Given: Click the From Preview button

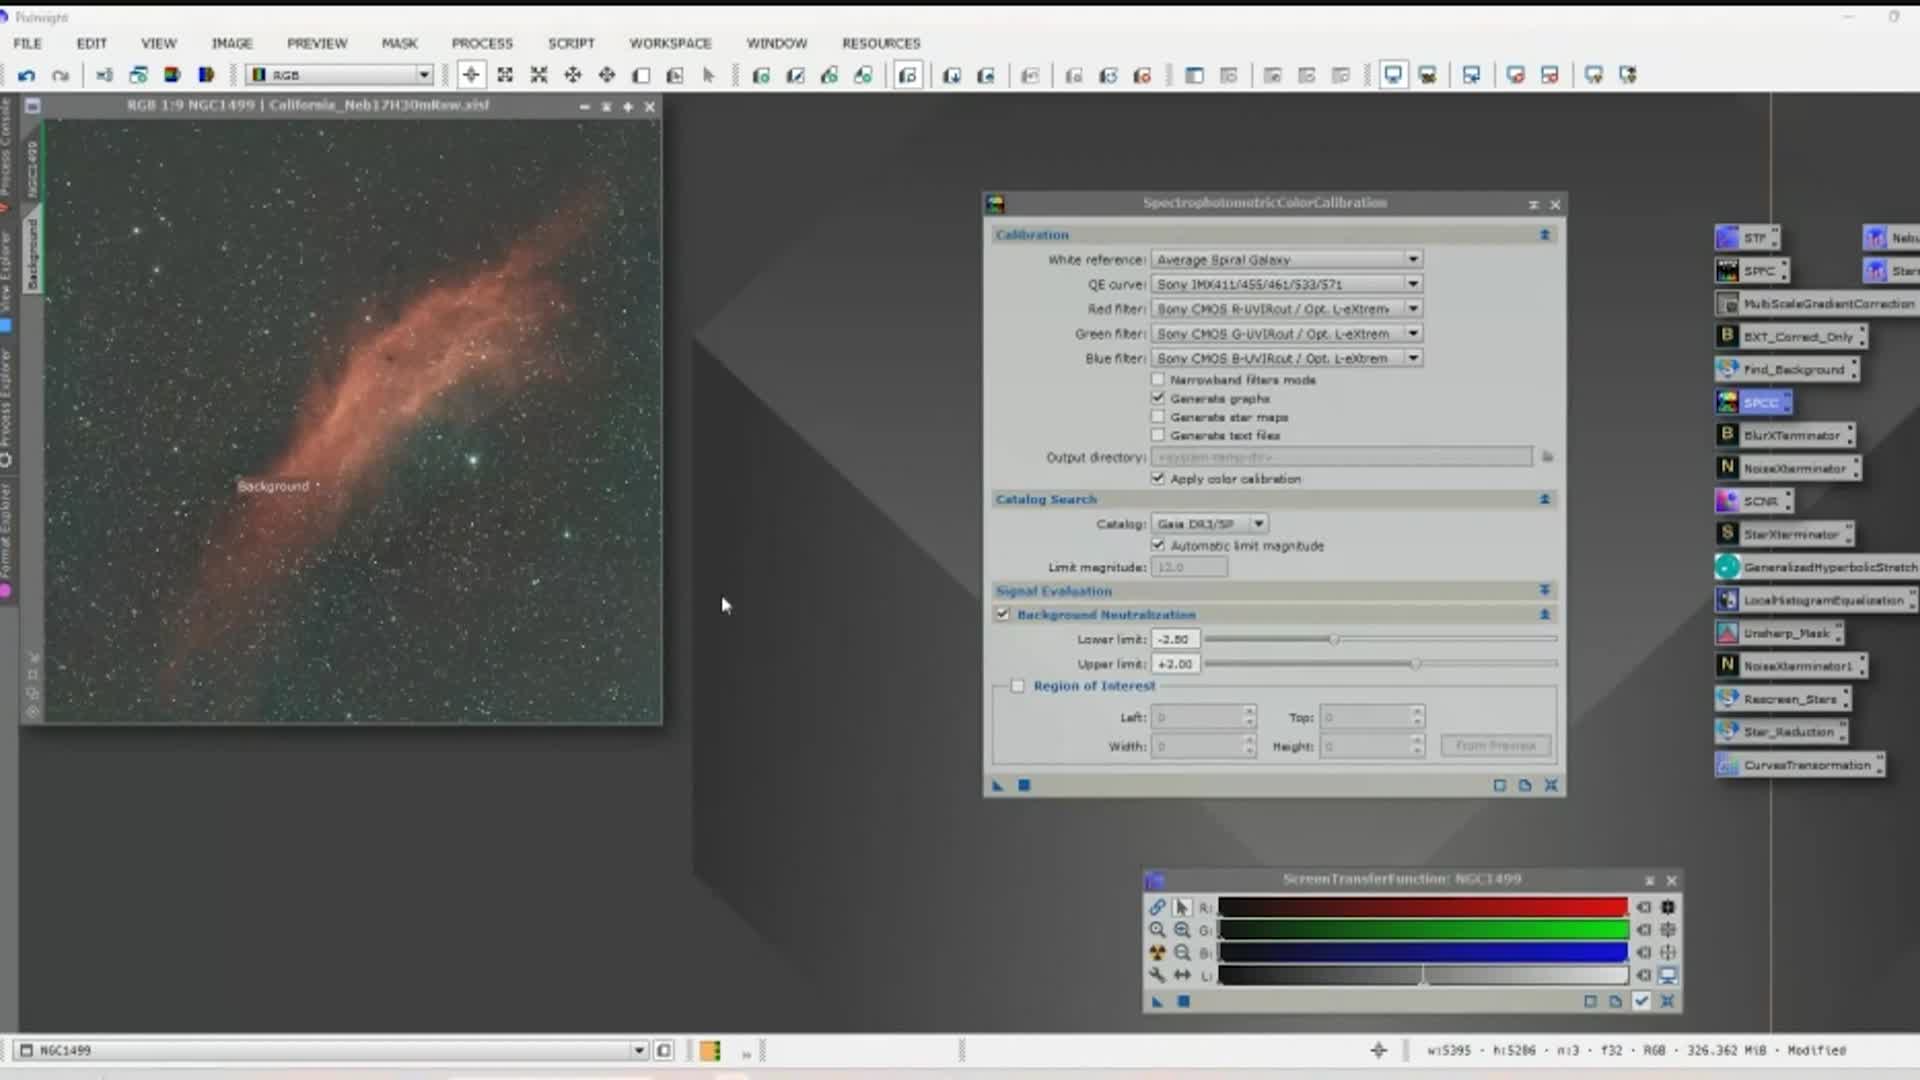Looking at the screenshot, I should (x=1494, y=745).
